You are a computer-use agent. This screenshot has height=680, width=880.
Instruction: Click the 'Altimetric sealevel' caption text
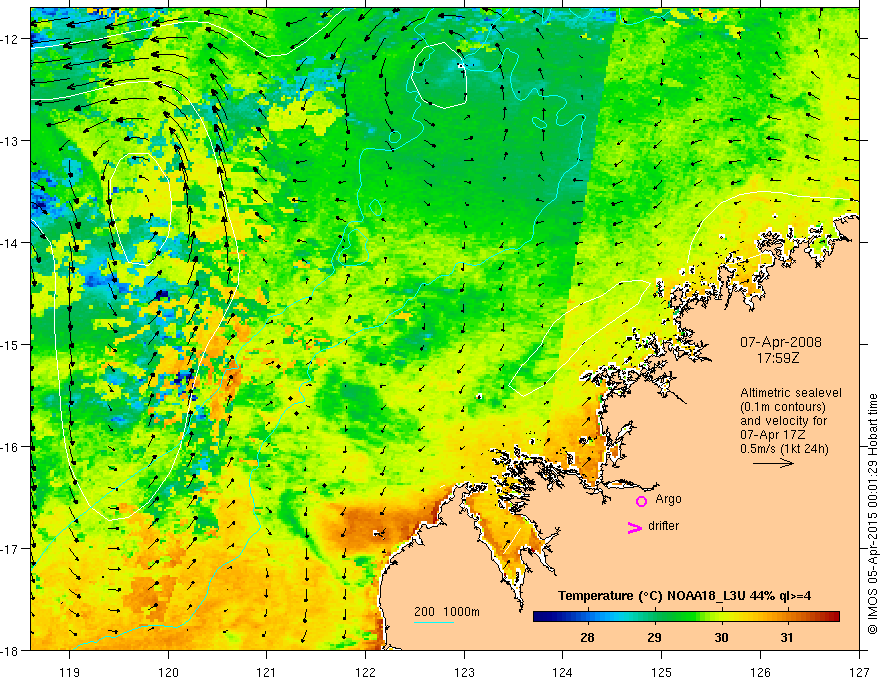(791, 393)
